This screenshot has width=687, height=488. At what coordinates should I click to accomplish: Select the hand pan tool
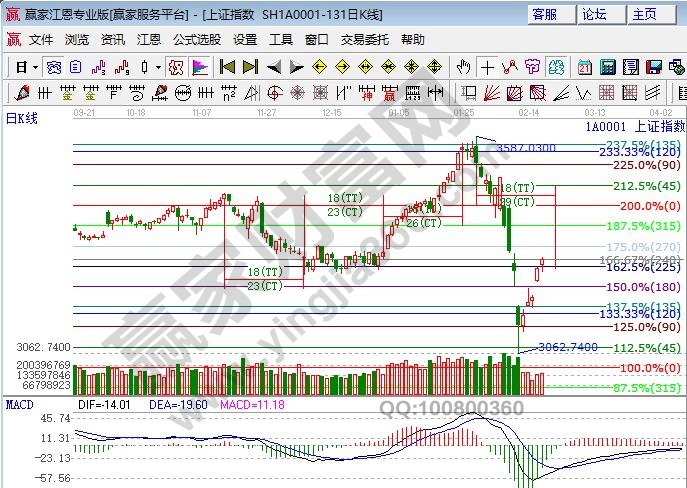tap(464, 68)
